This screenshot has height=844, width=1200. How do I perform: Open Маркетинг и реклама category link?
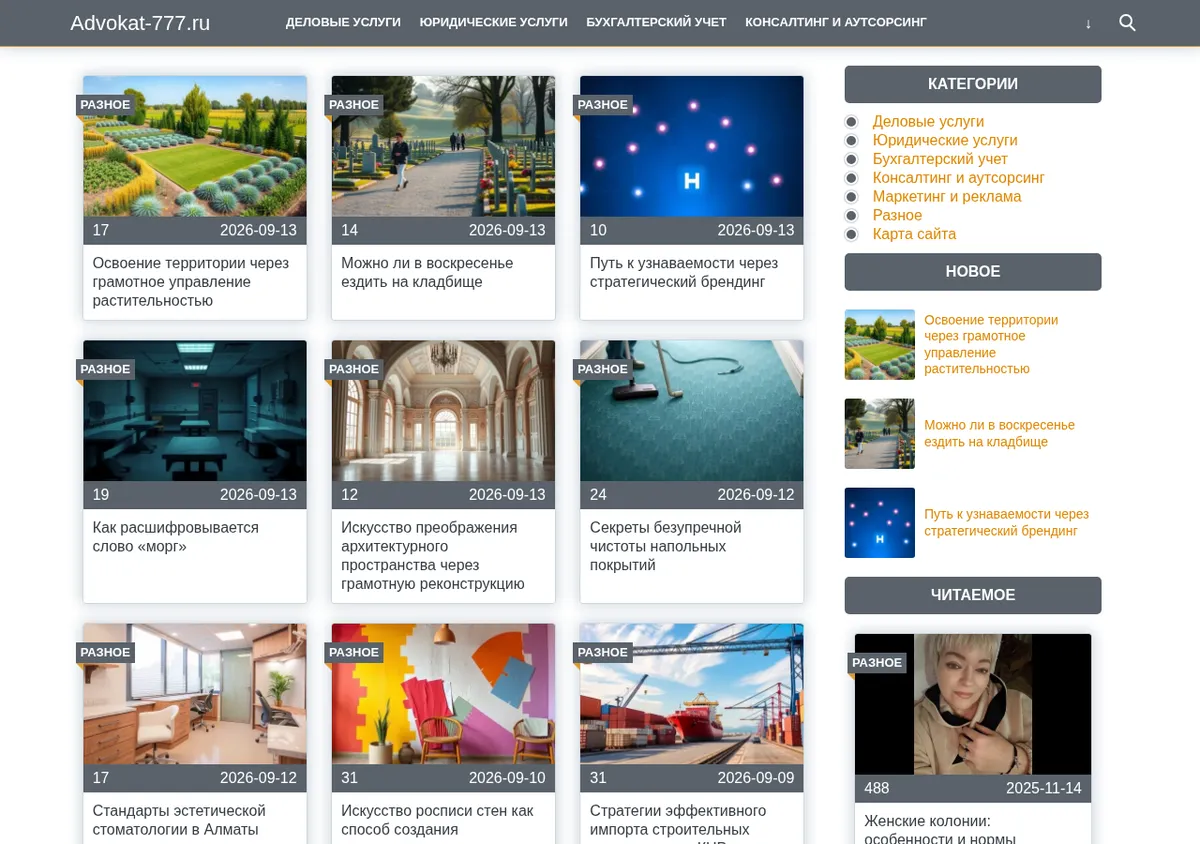947,197
